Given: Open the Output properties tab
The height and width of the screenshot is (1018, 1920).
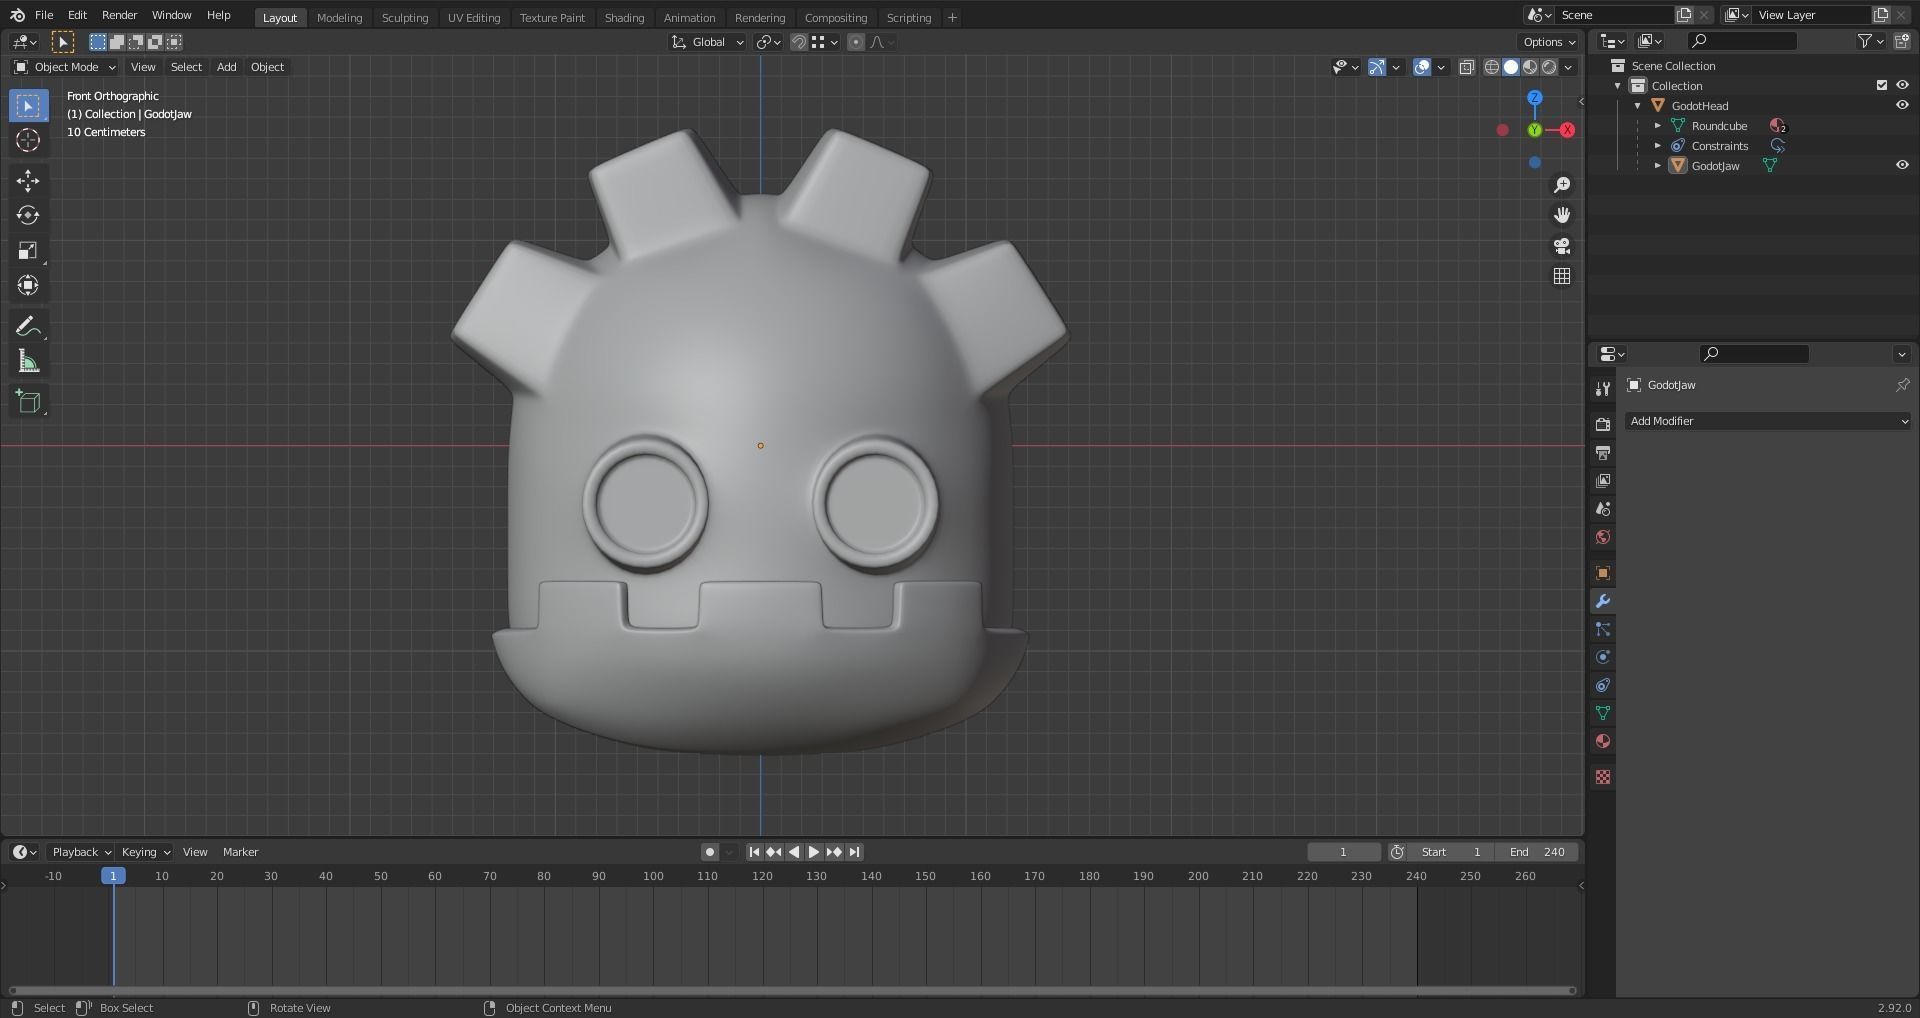Looking at the screenshot, I should tap(1603, 453).
